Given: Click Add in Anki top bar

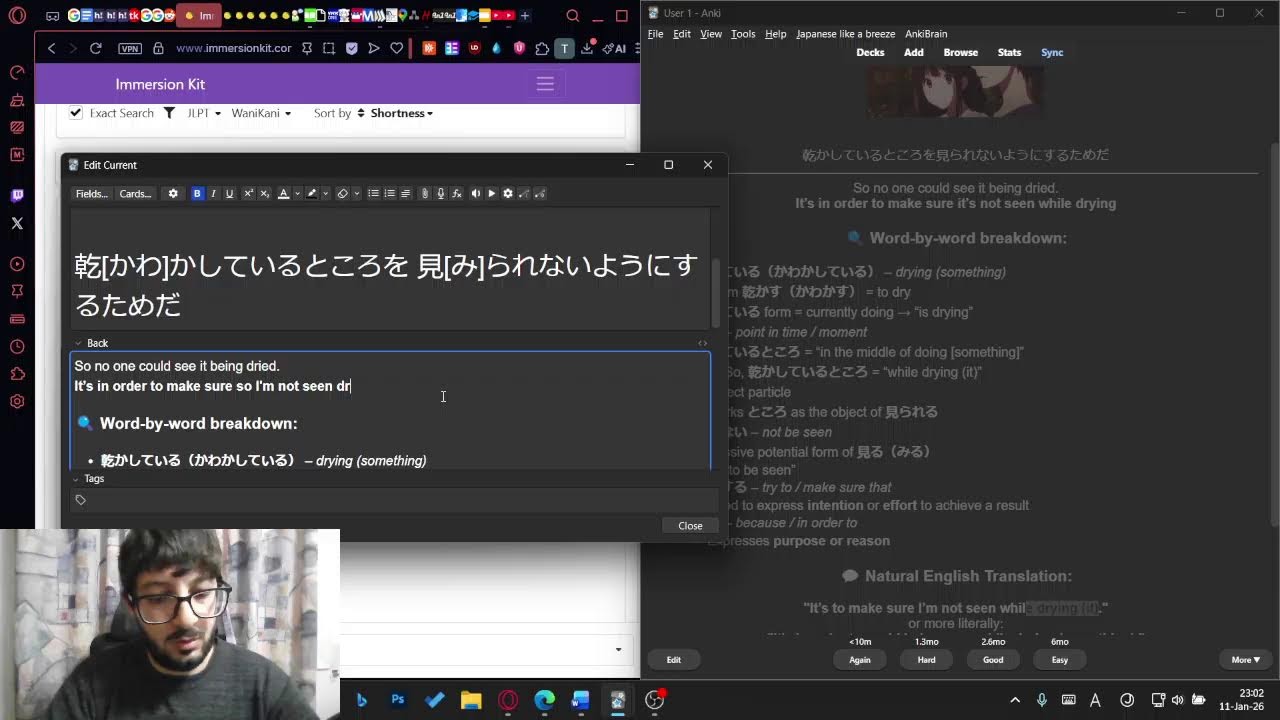Looking at the screenshot, I should pos(914,52).
